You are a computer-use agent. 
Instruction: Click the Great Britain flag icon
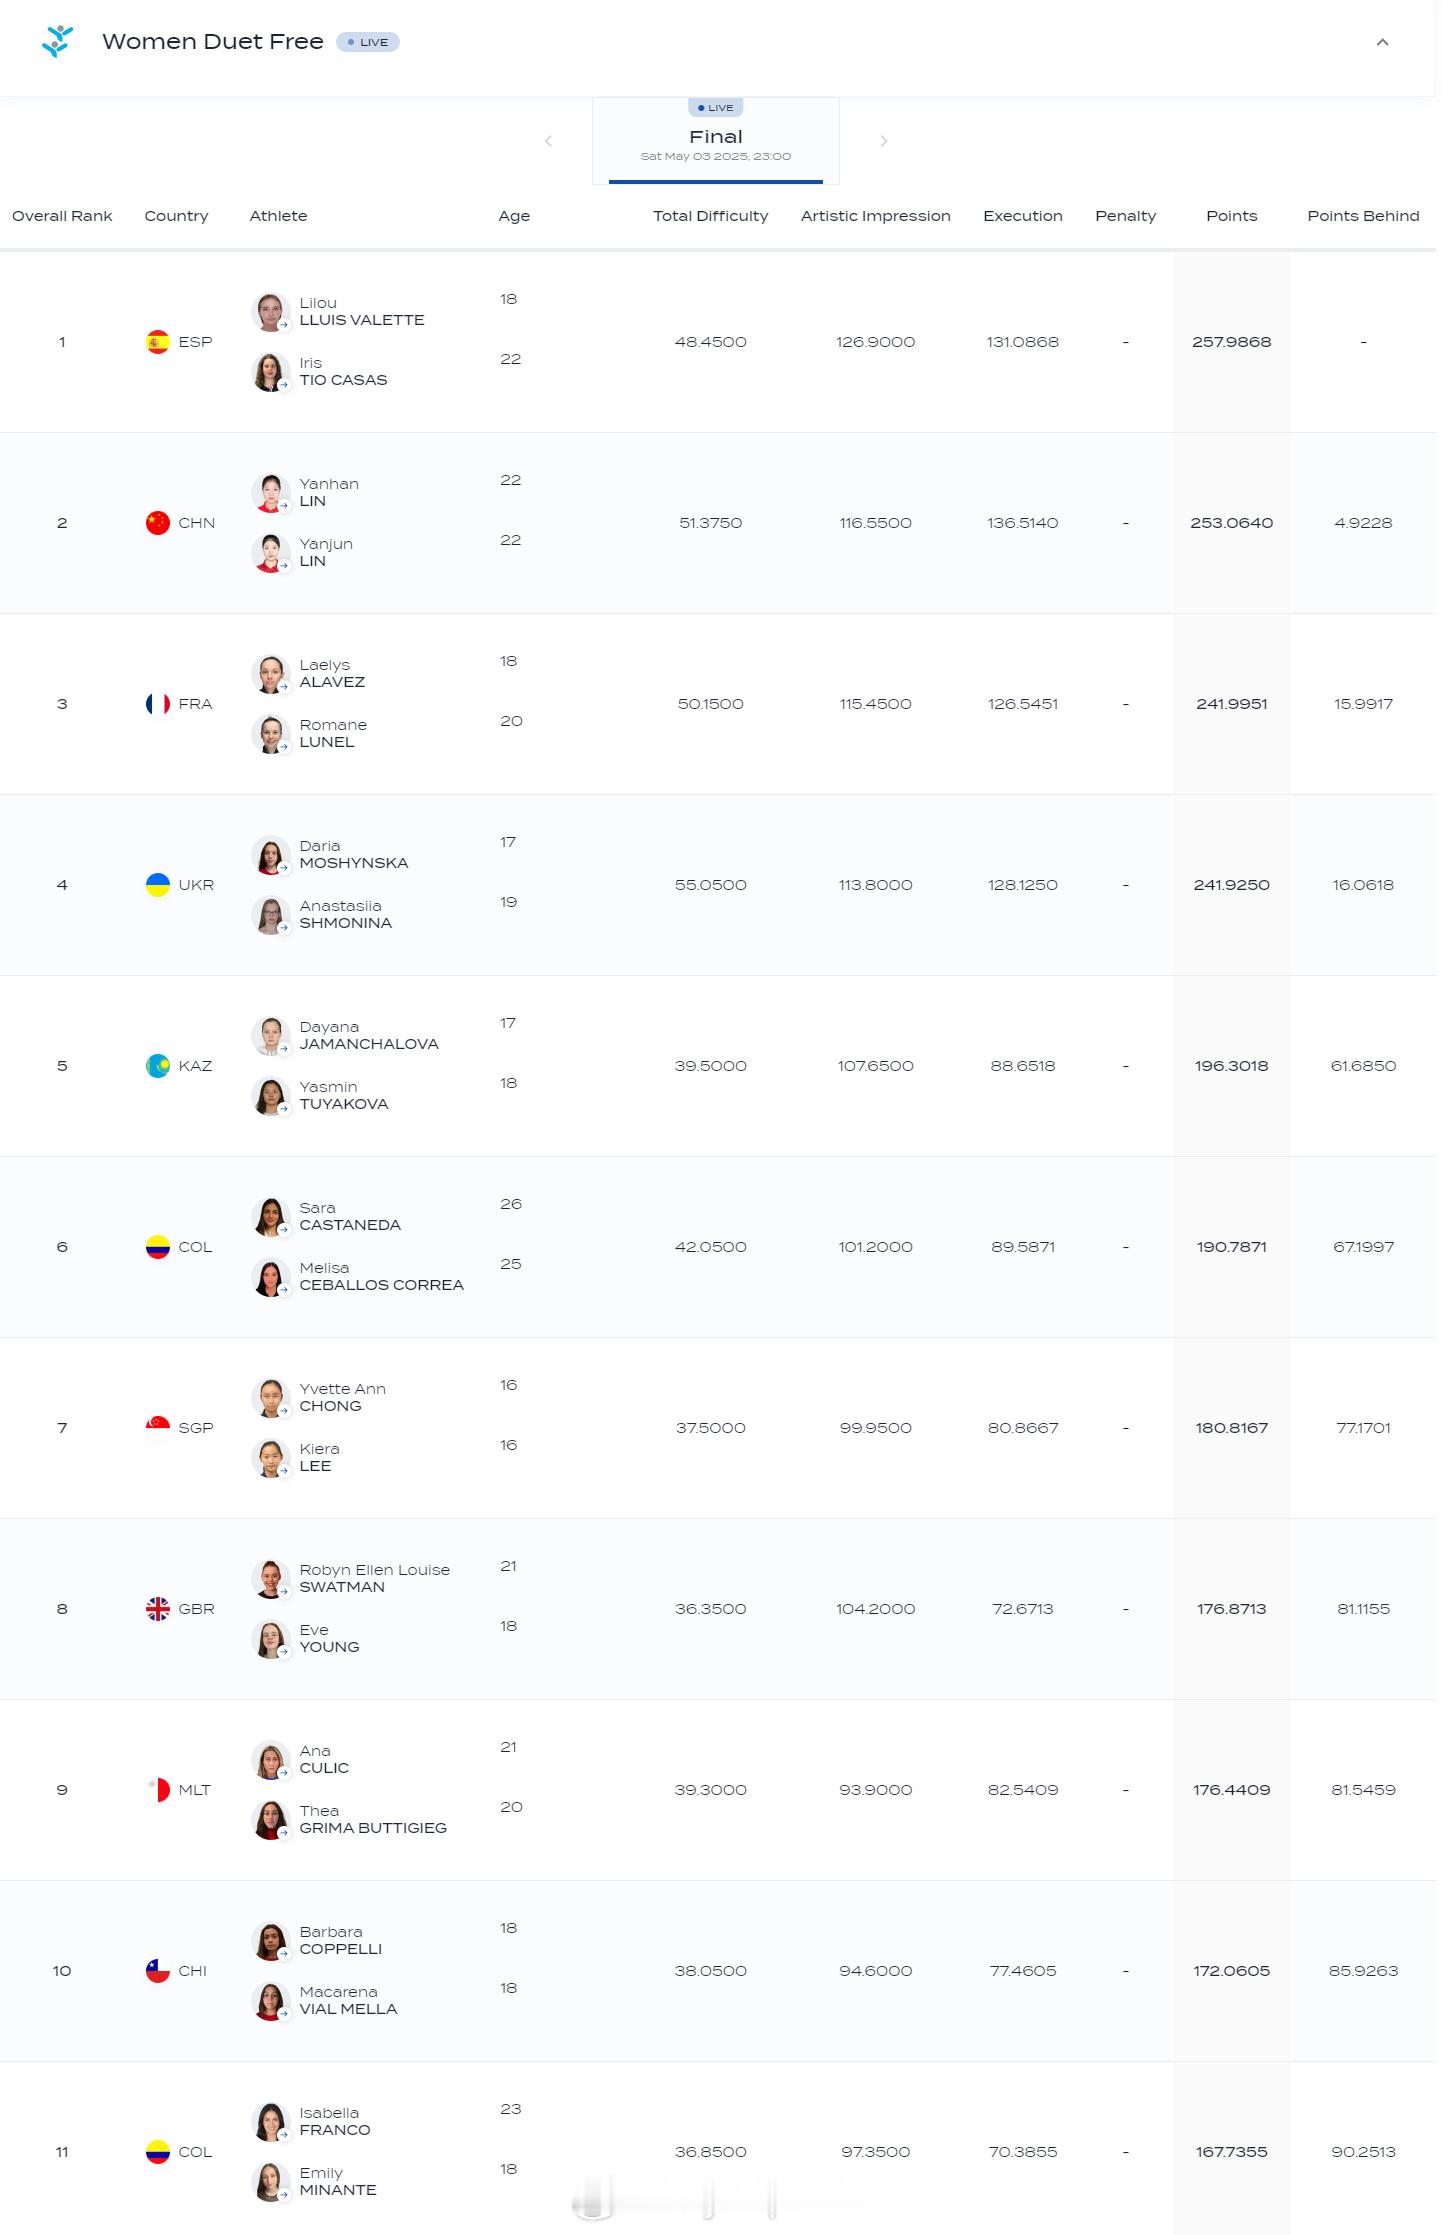158,1609
